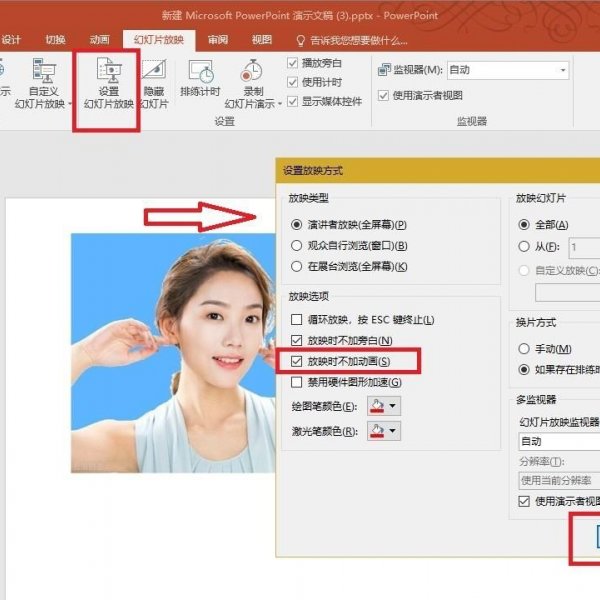Select 观众自行浏览(窗口) radio button

pyautogui.click(x=296, y=246)
